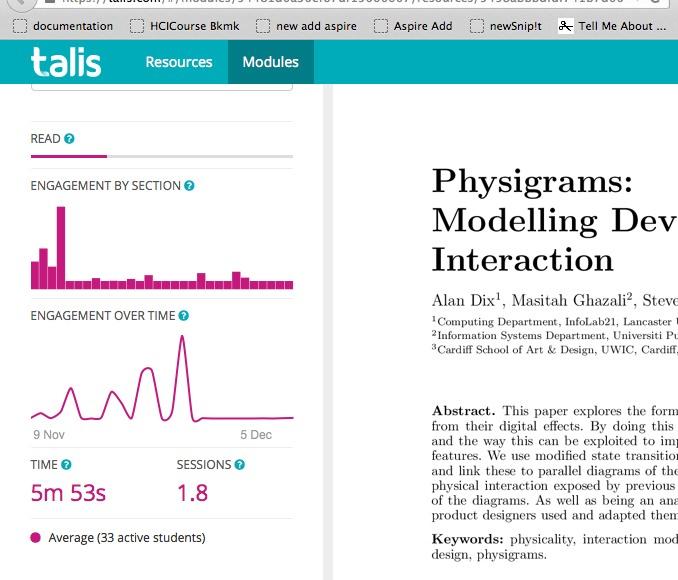Click the pink Average legend dot
The image size is (678, 580).
[35, 538]
